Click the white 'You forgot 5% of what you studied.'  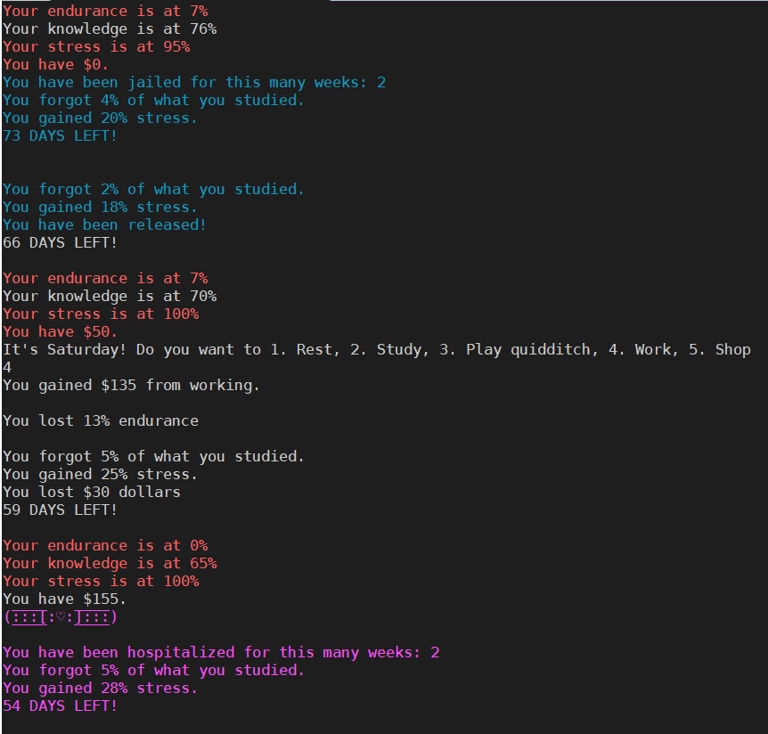154,457
